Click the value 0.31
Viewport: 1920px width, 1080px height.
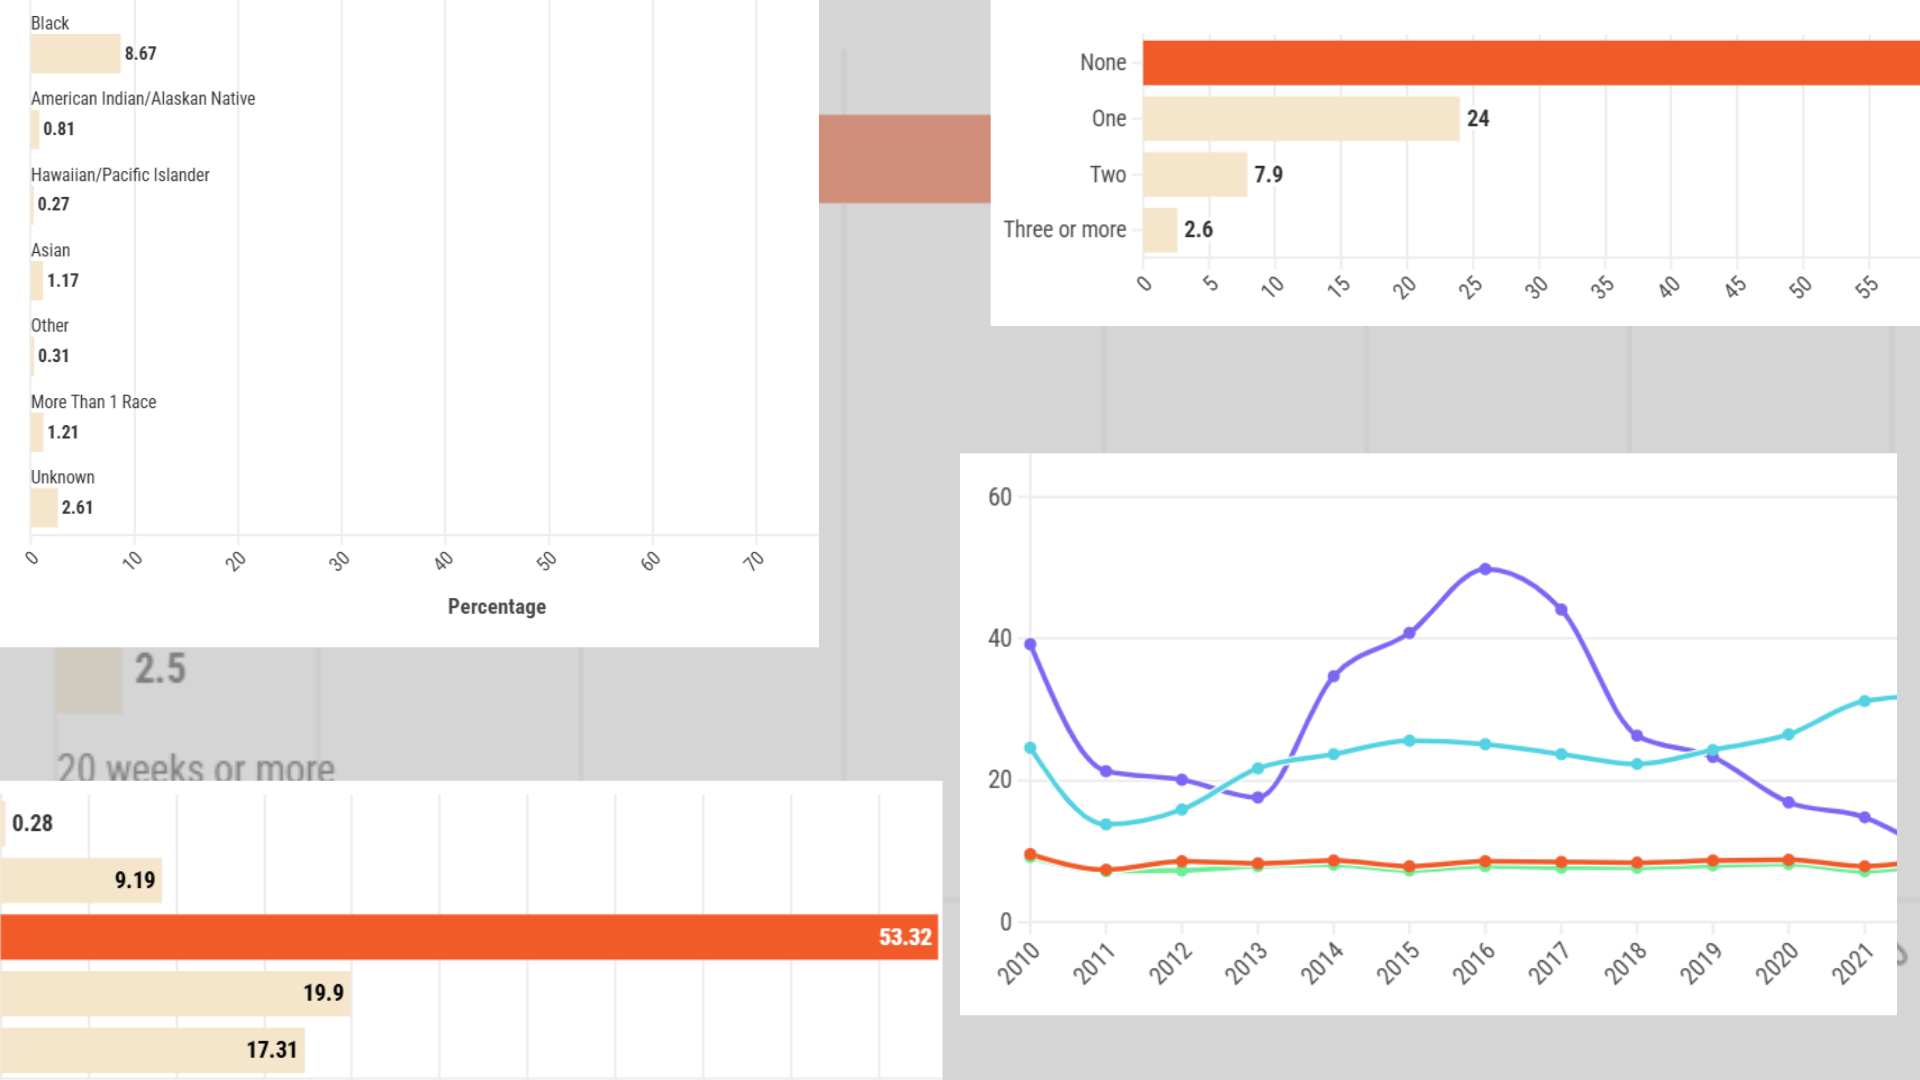coord(54,356)
